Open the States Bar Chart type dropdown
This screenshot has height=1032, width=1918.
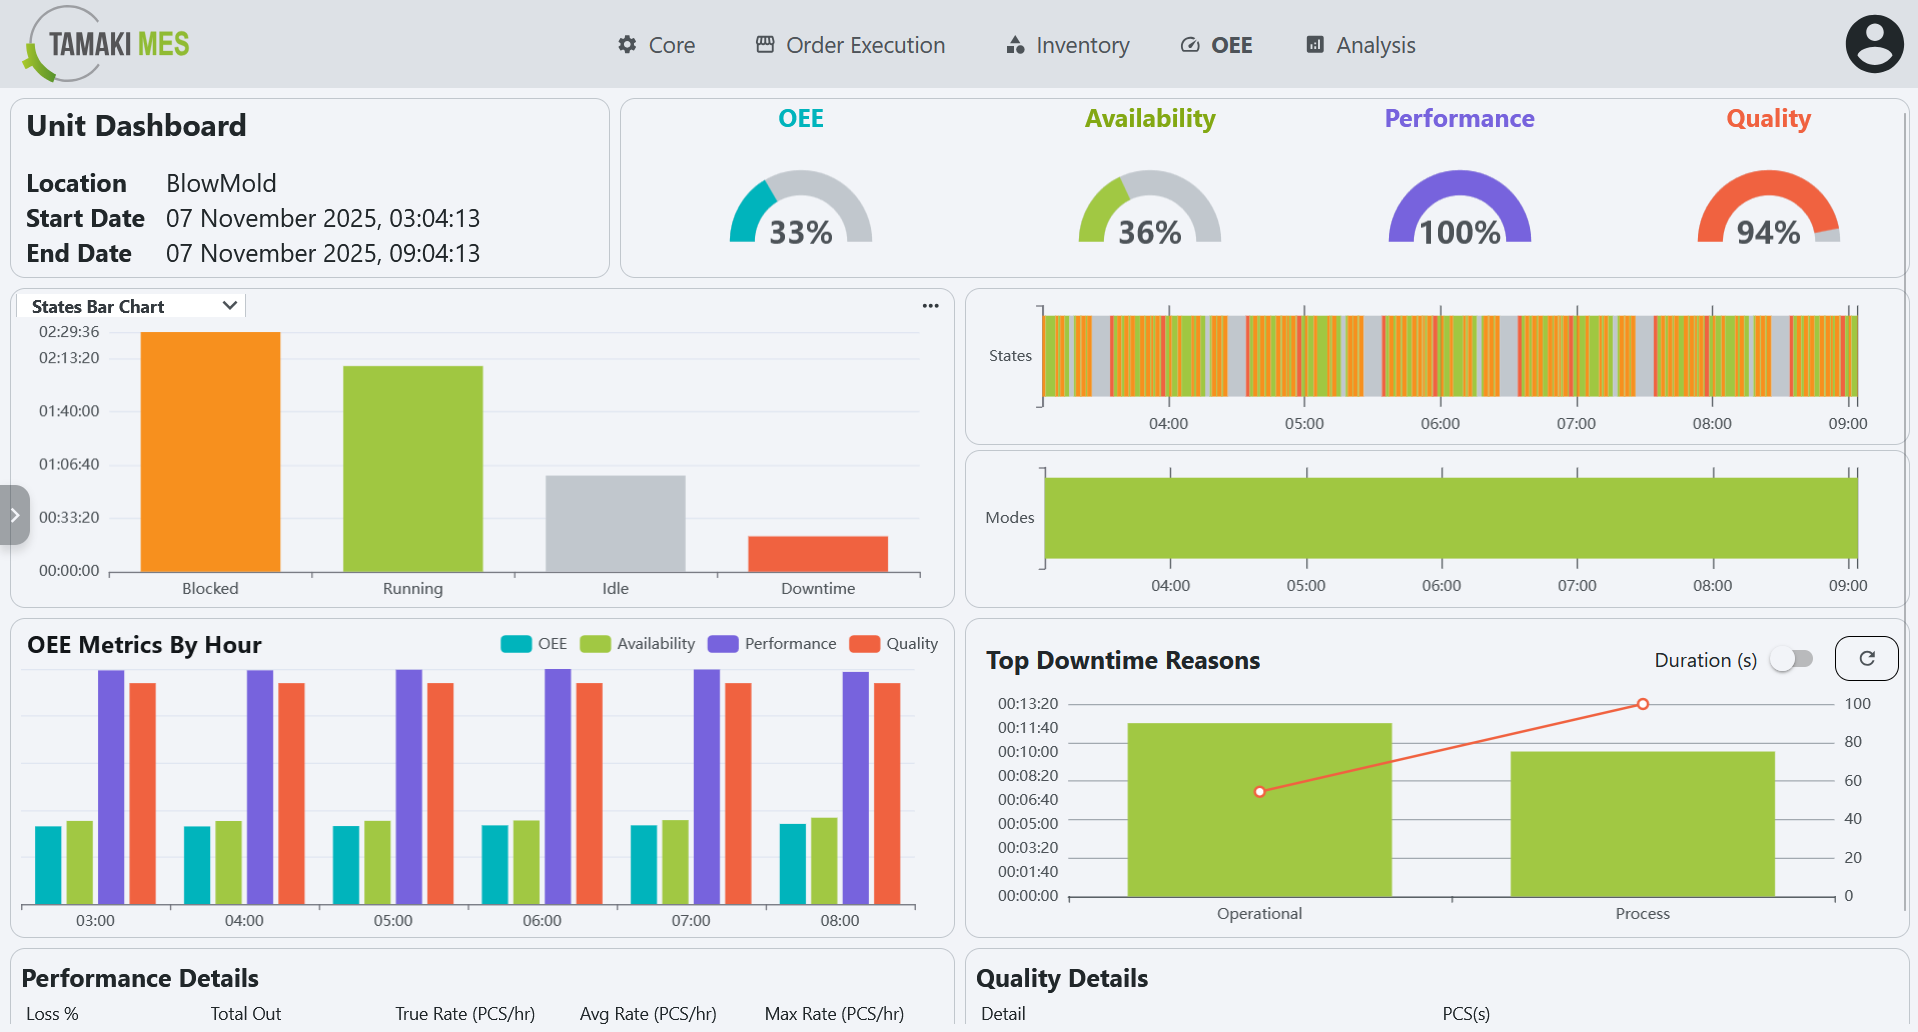pyautogui.click(x=130, y=305)
